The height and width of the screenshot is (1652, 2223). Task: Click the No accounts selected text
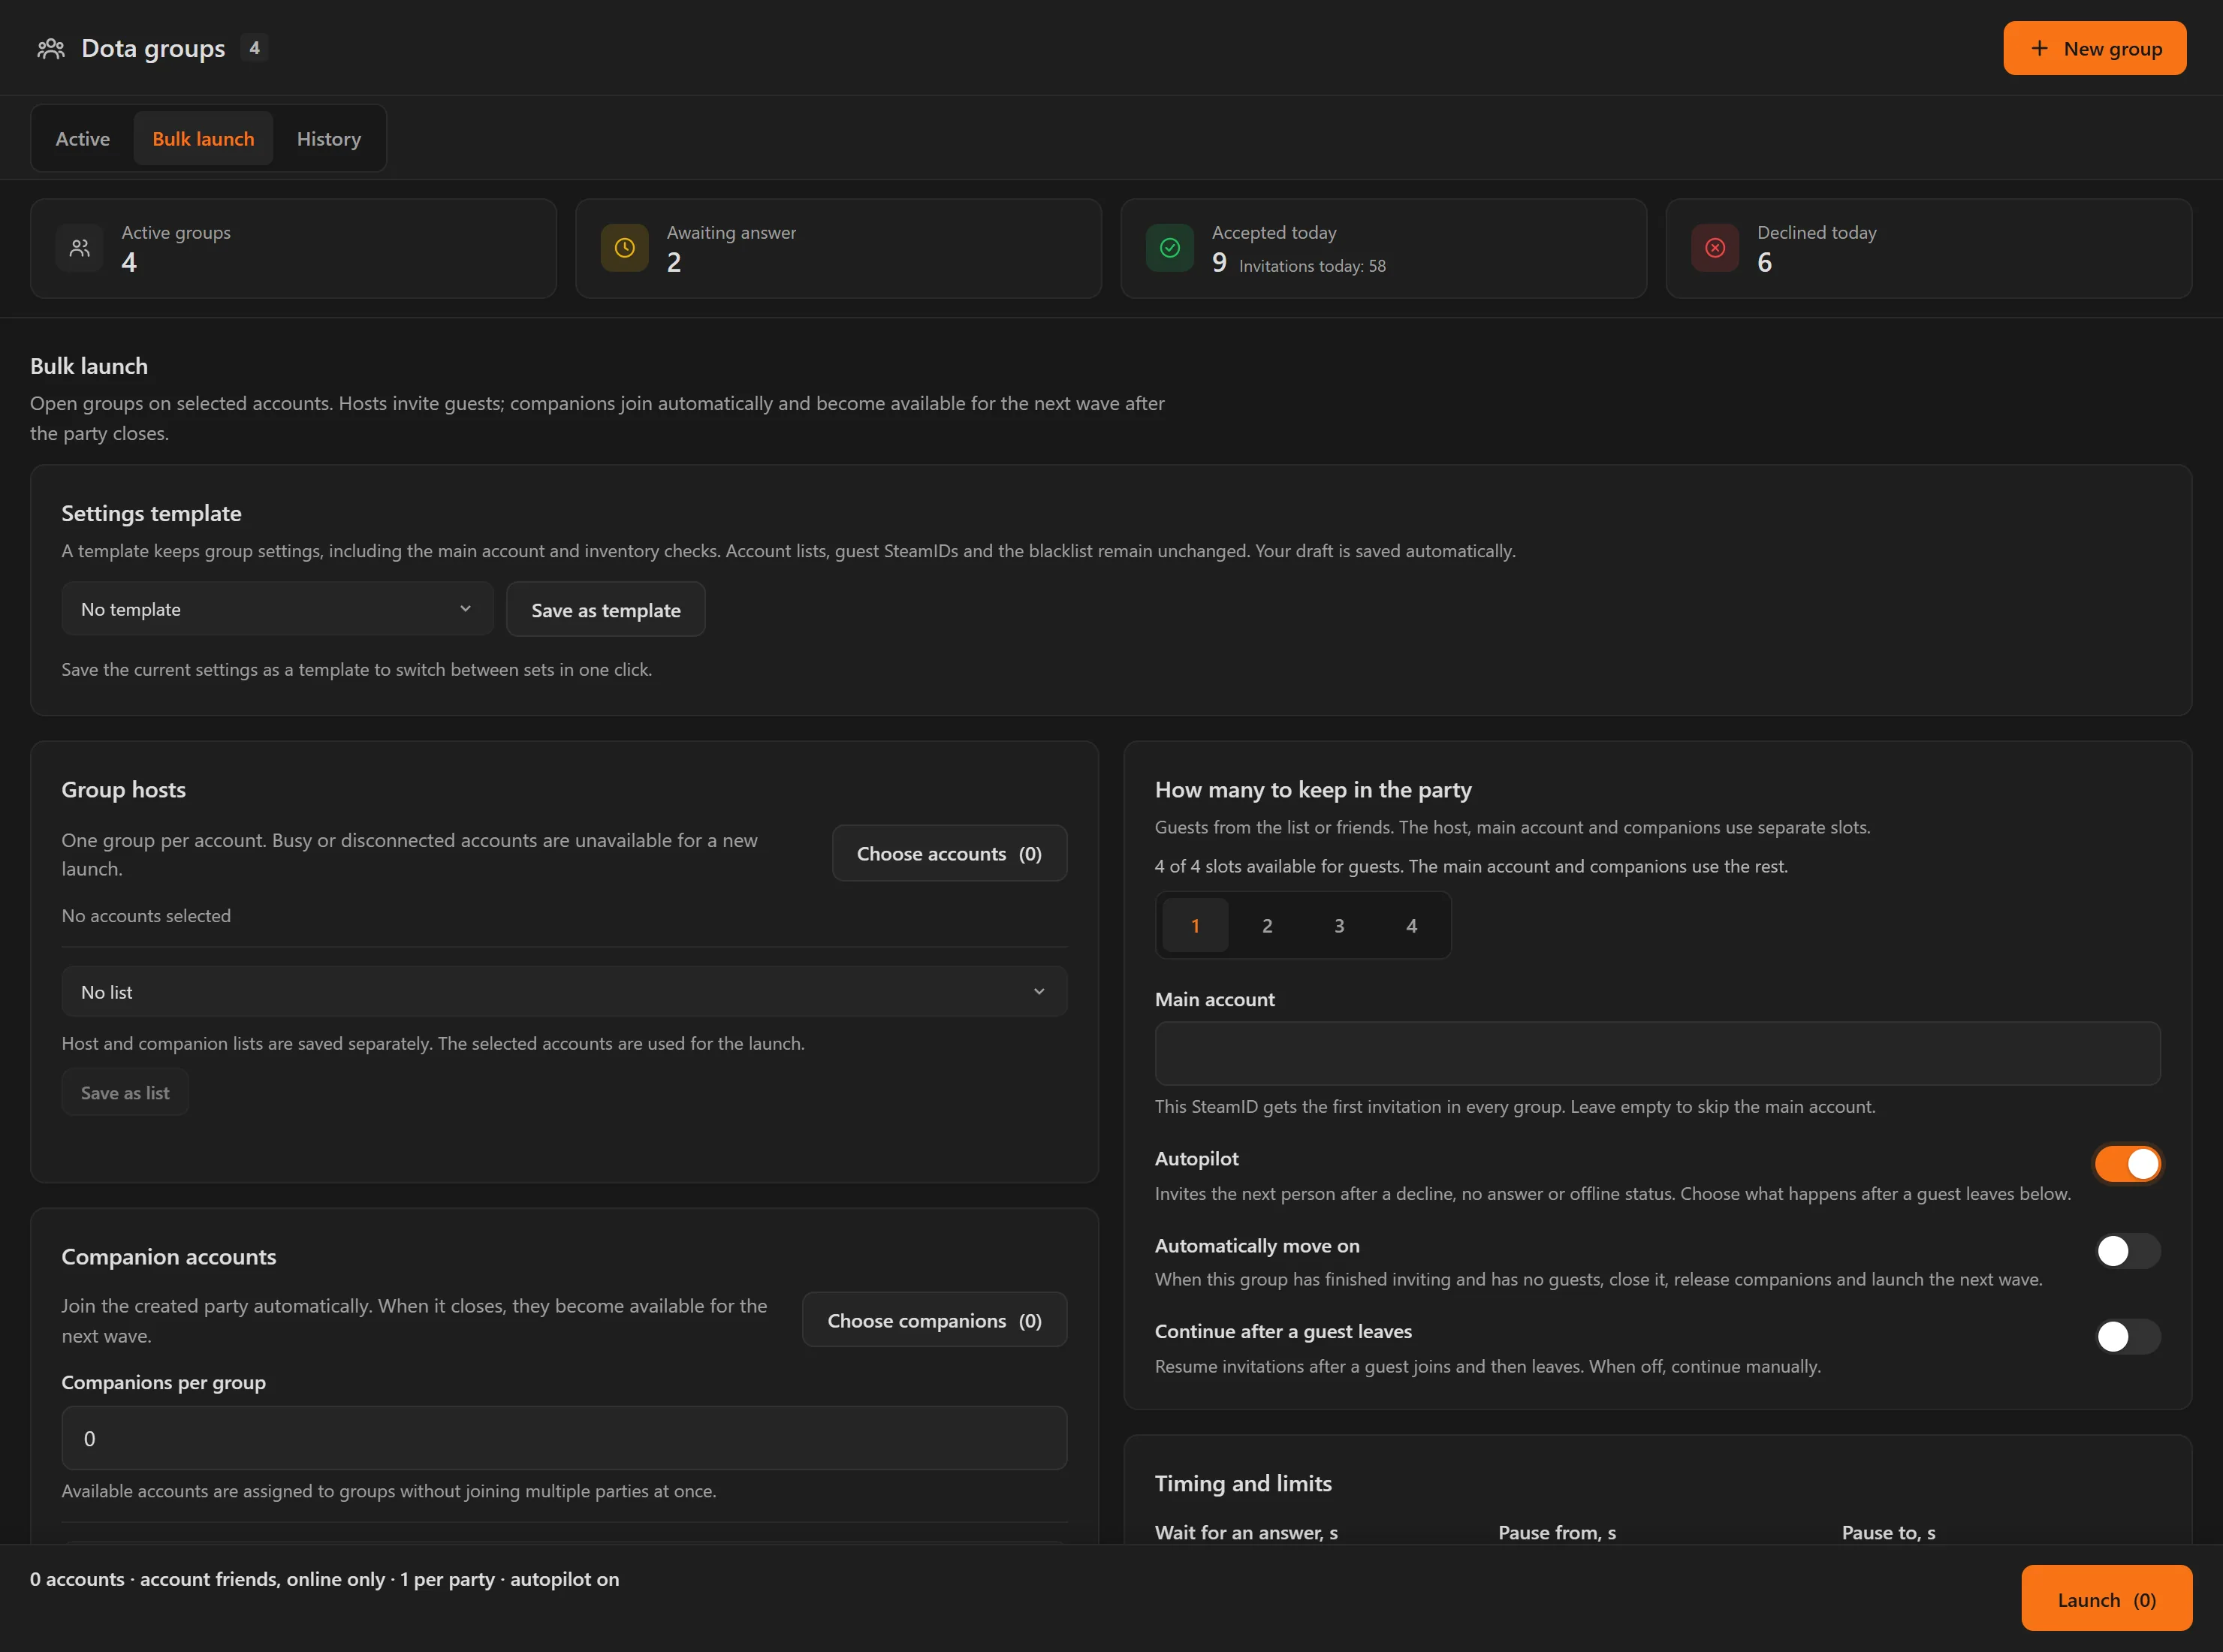(146, 916)
